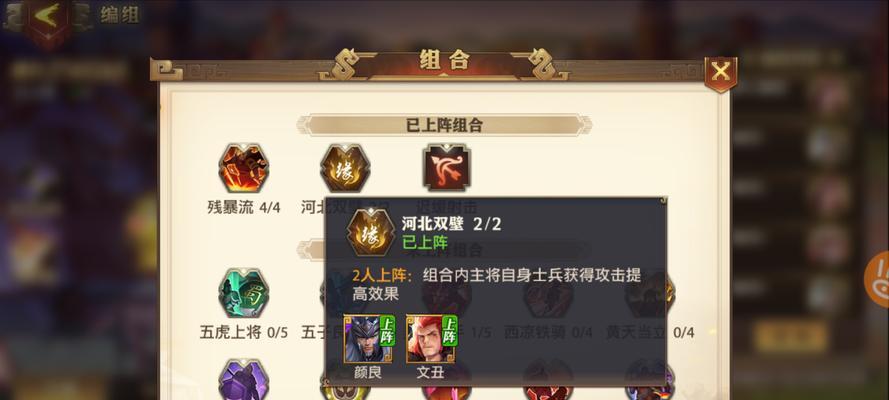This screenshot has height=400, width=889.
Task: Click the green 已上阵 status text
Action: tap(425, 242)
